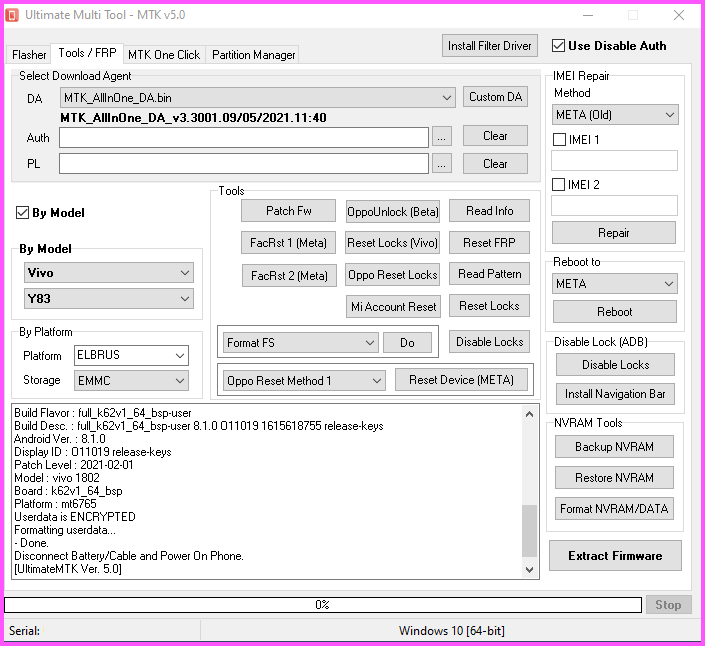The image size is (705, 646).
Task: Switch to the Flasher tab
Action: point(29,55)
